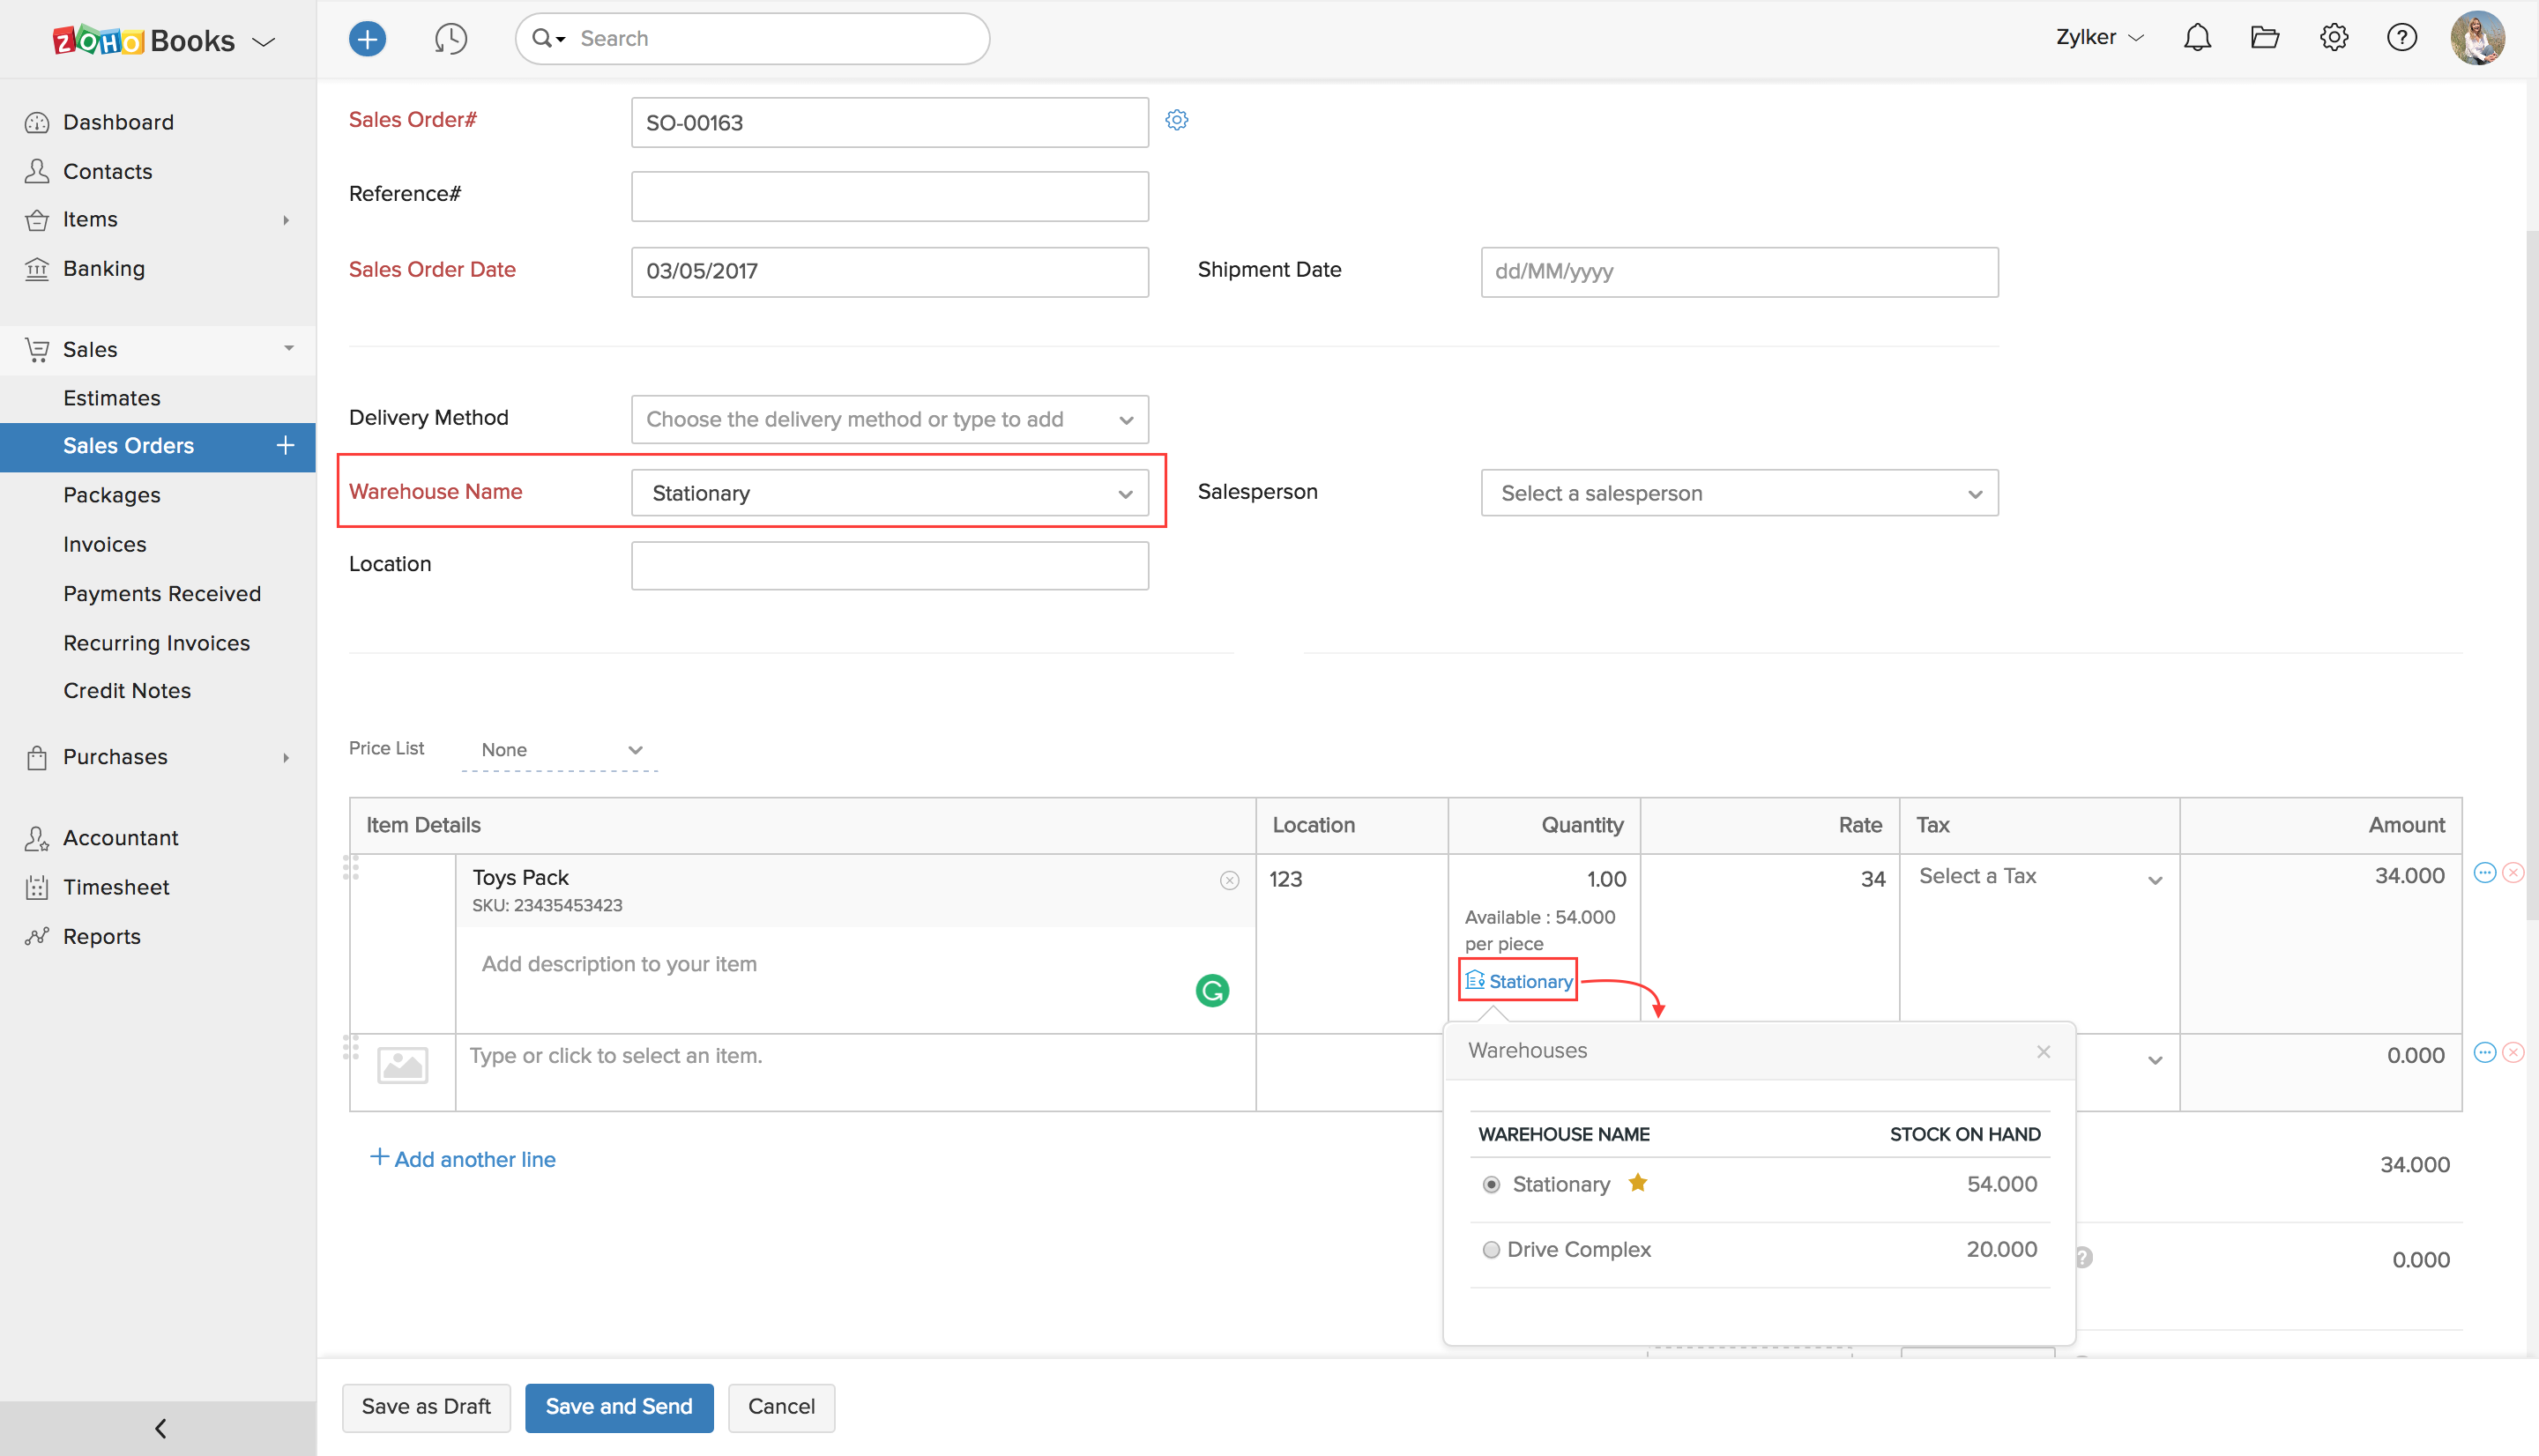Open the Select a salesperson dropdown
2539x1456 pixels.
click(1738, 493)
